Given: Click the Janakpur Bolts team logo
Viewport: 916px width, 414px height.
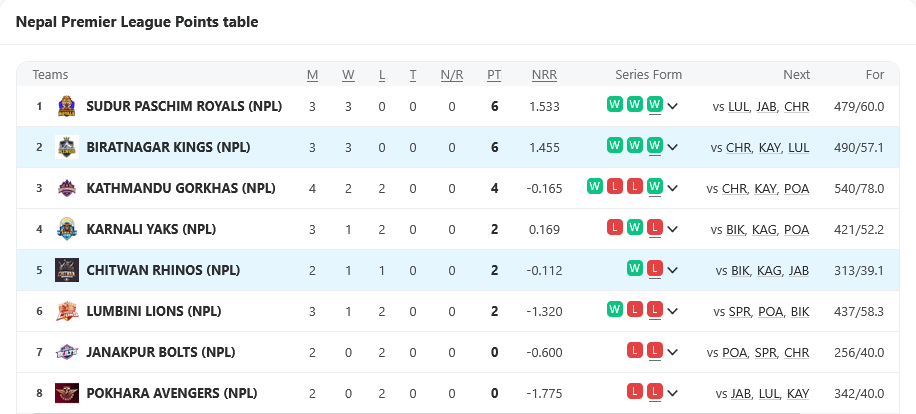Looking at the screenshot, I should point(66,352).
